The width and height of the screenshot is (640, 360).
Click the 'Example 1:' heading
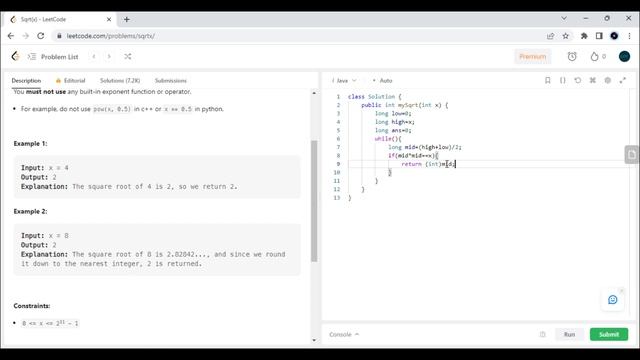[x=30, y=144]
